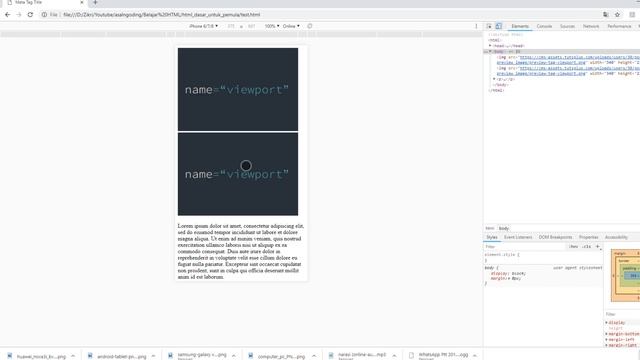Switch to the Performance tab
The height and width of the screenshot is (360, 640).
tap(619, 26)
